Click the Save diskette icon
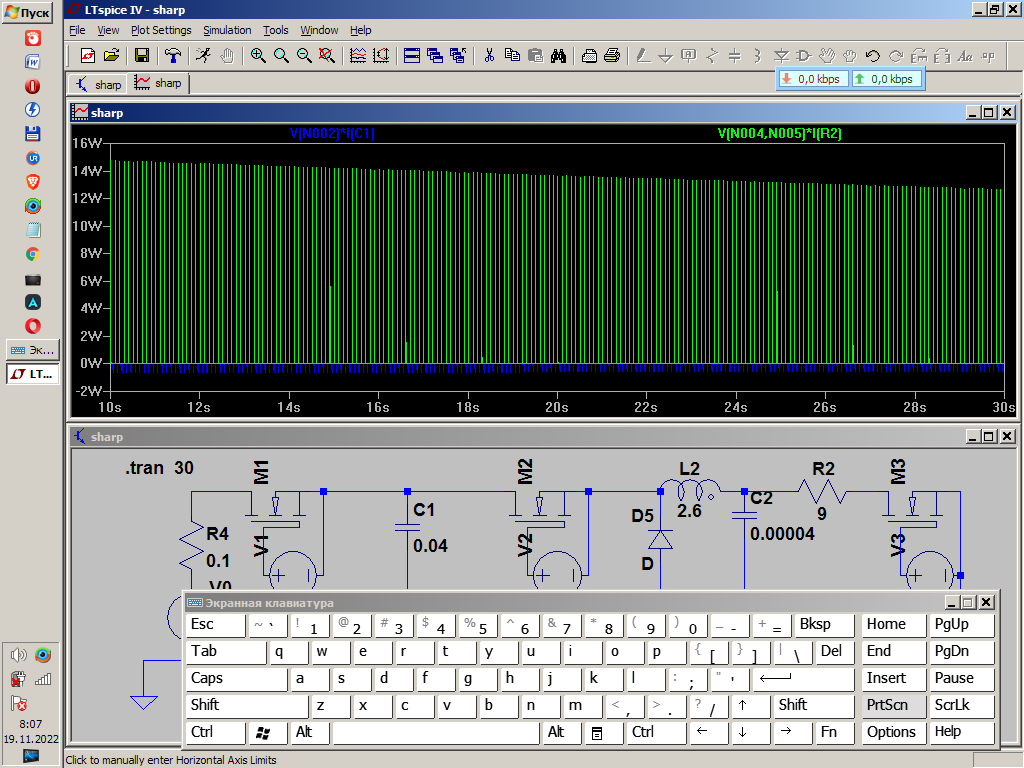 (x=141, y=55)
